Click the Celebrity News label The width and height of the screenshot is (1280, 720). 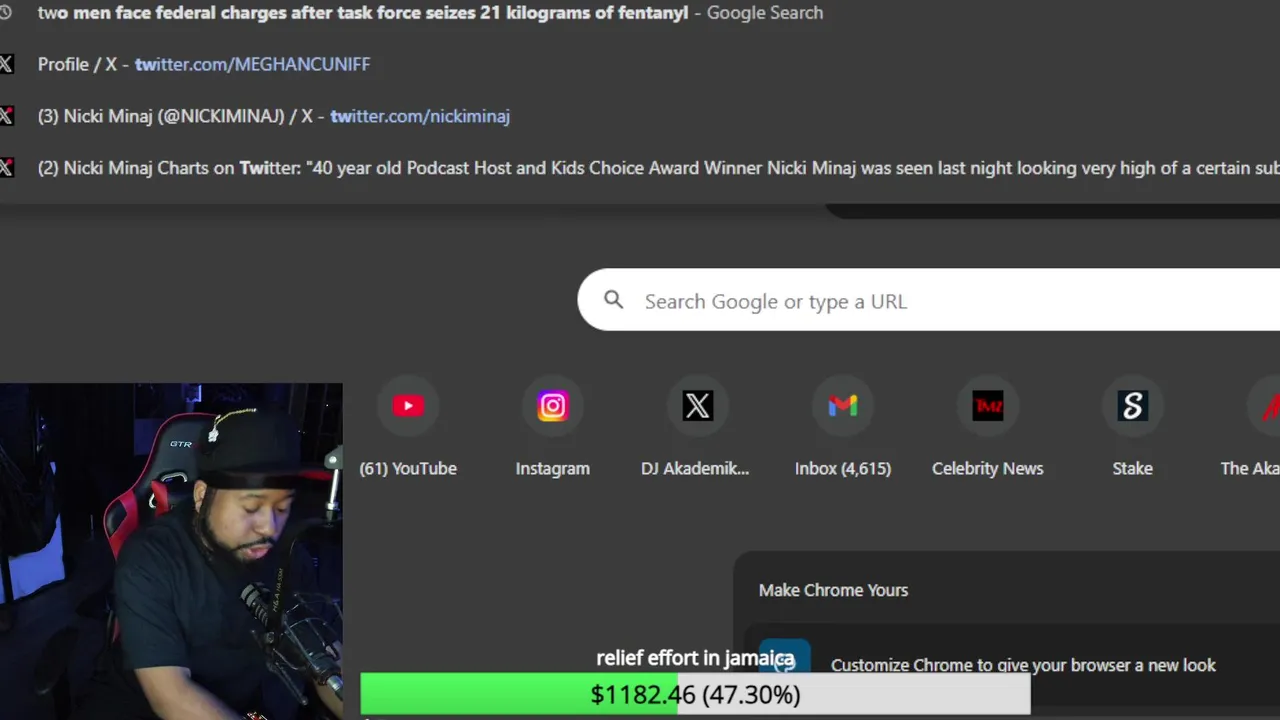point(988,468)
